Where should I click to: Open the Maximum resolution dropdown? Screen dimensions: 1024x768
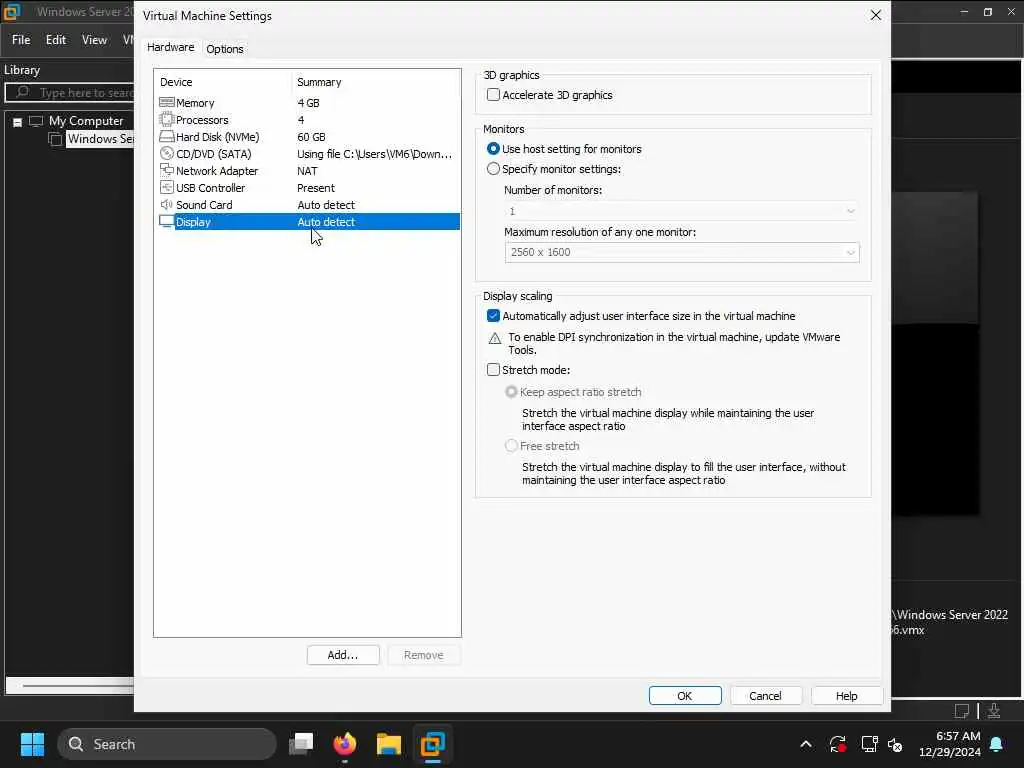tap(682, 252)
